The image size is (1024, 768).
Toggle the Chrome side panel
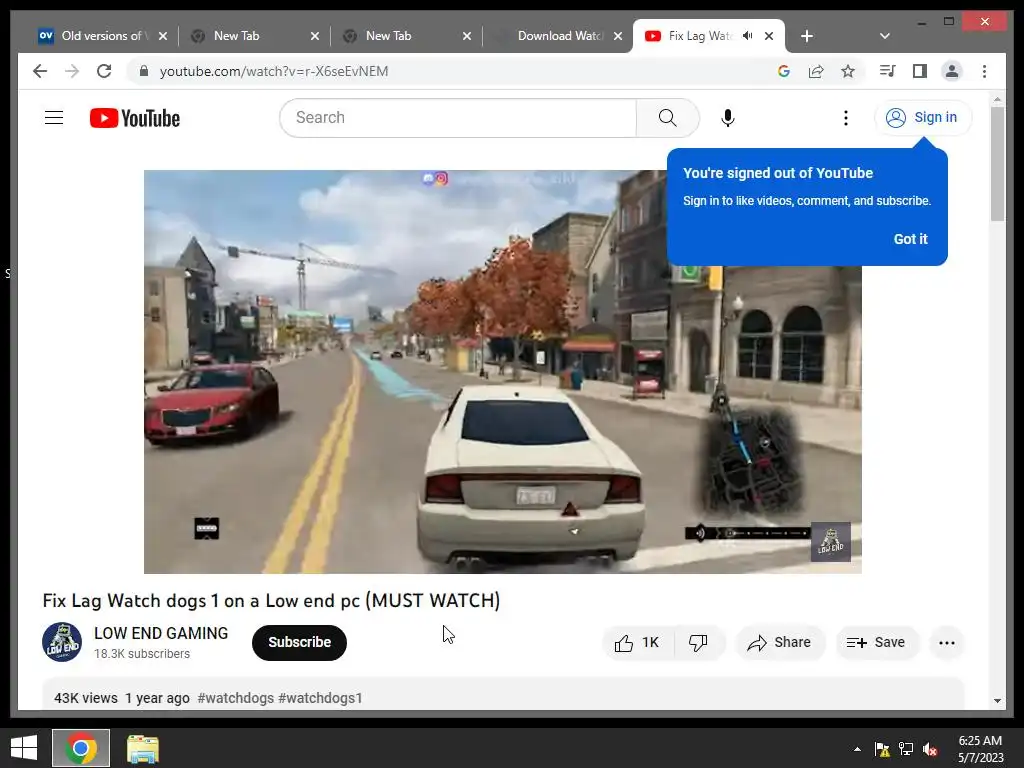[920, 71]
